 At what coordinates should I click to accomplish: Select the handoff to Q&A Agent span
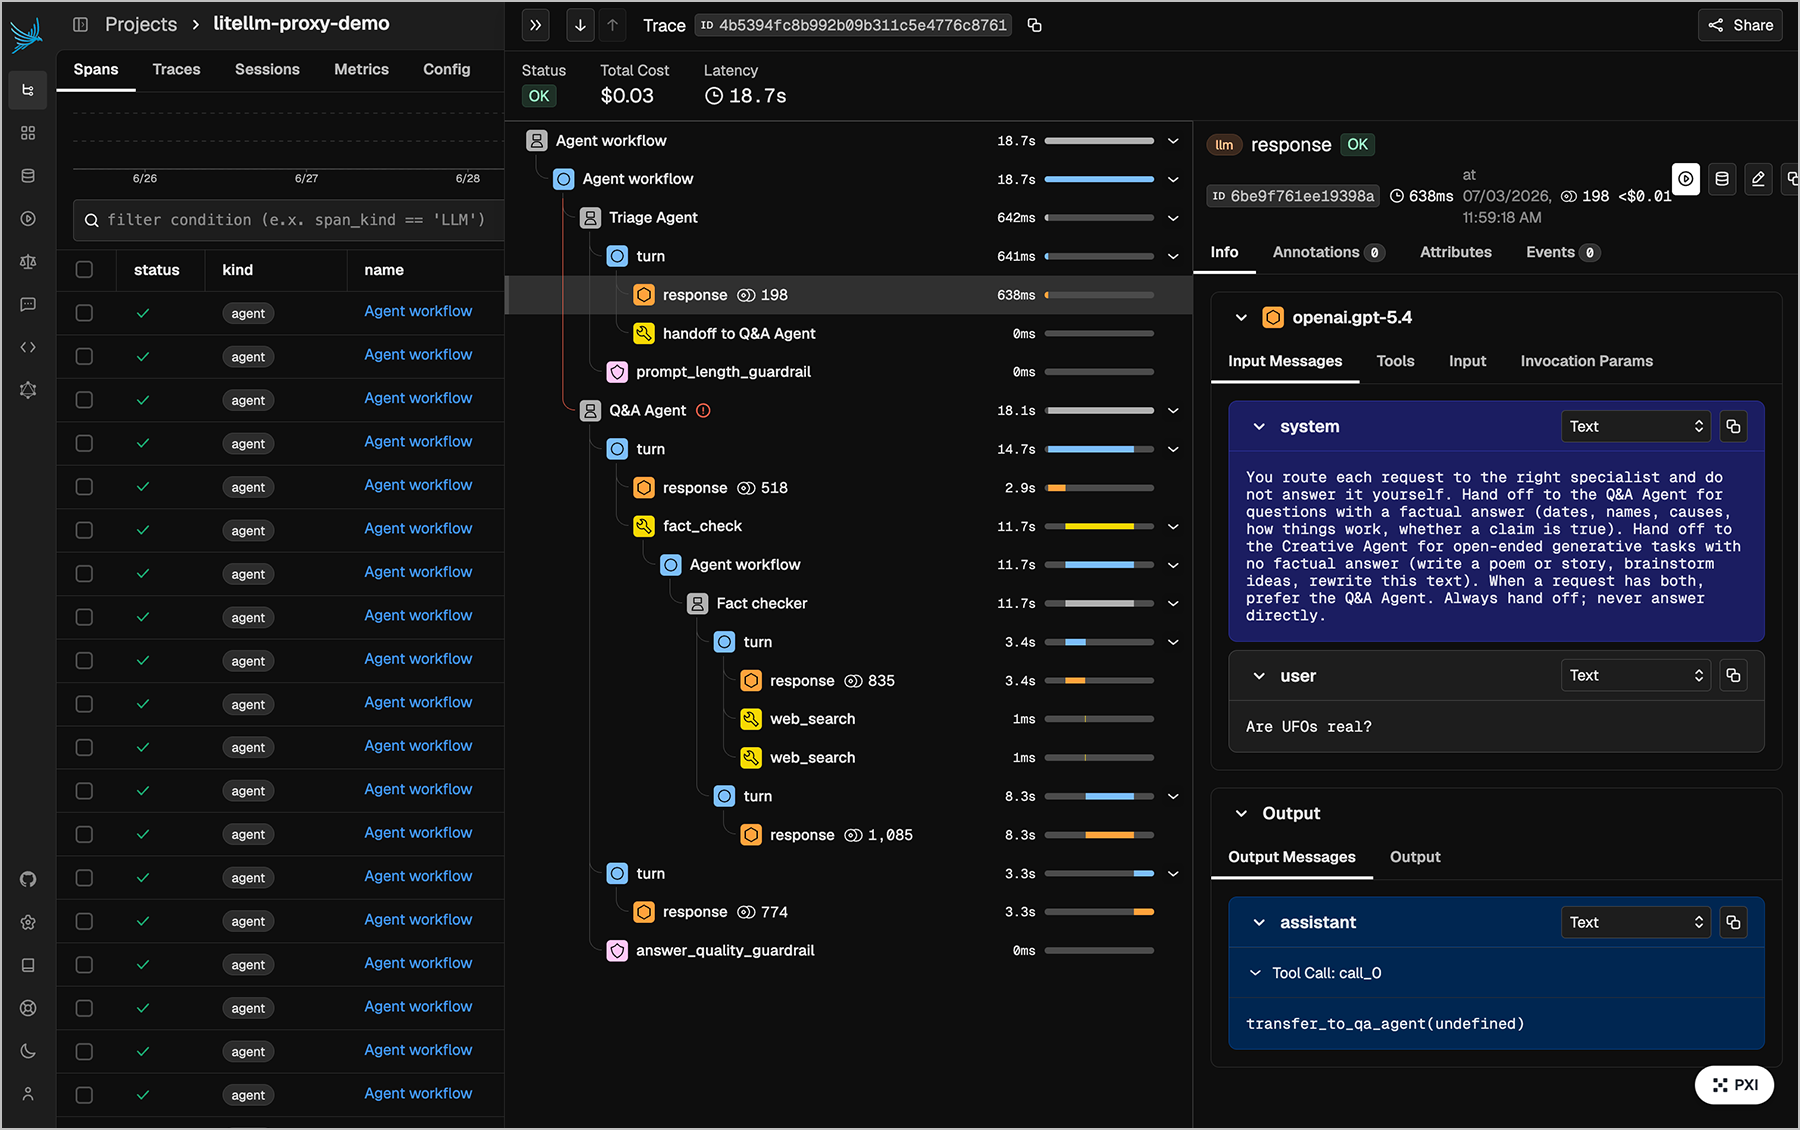tap(849, 334)
